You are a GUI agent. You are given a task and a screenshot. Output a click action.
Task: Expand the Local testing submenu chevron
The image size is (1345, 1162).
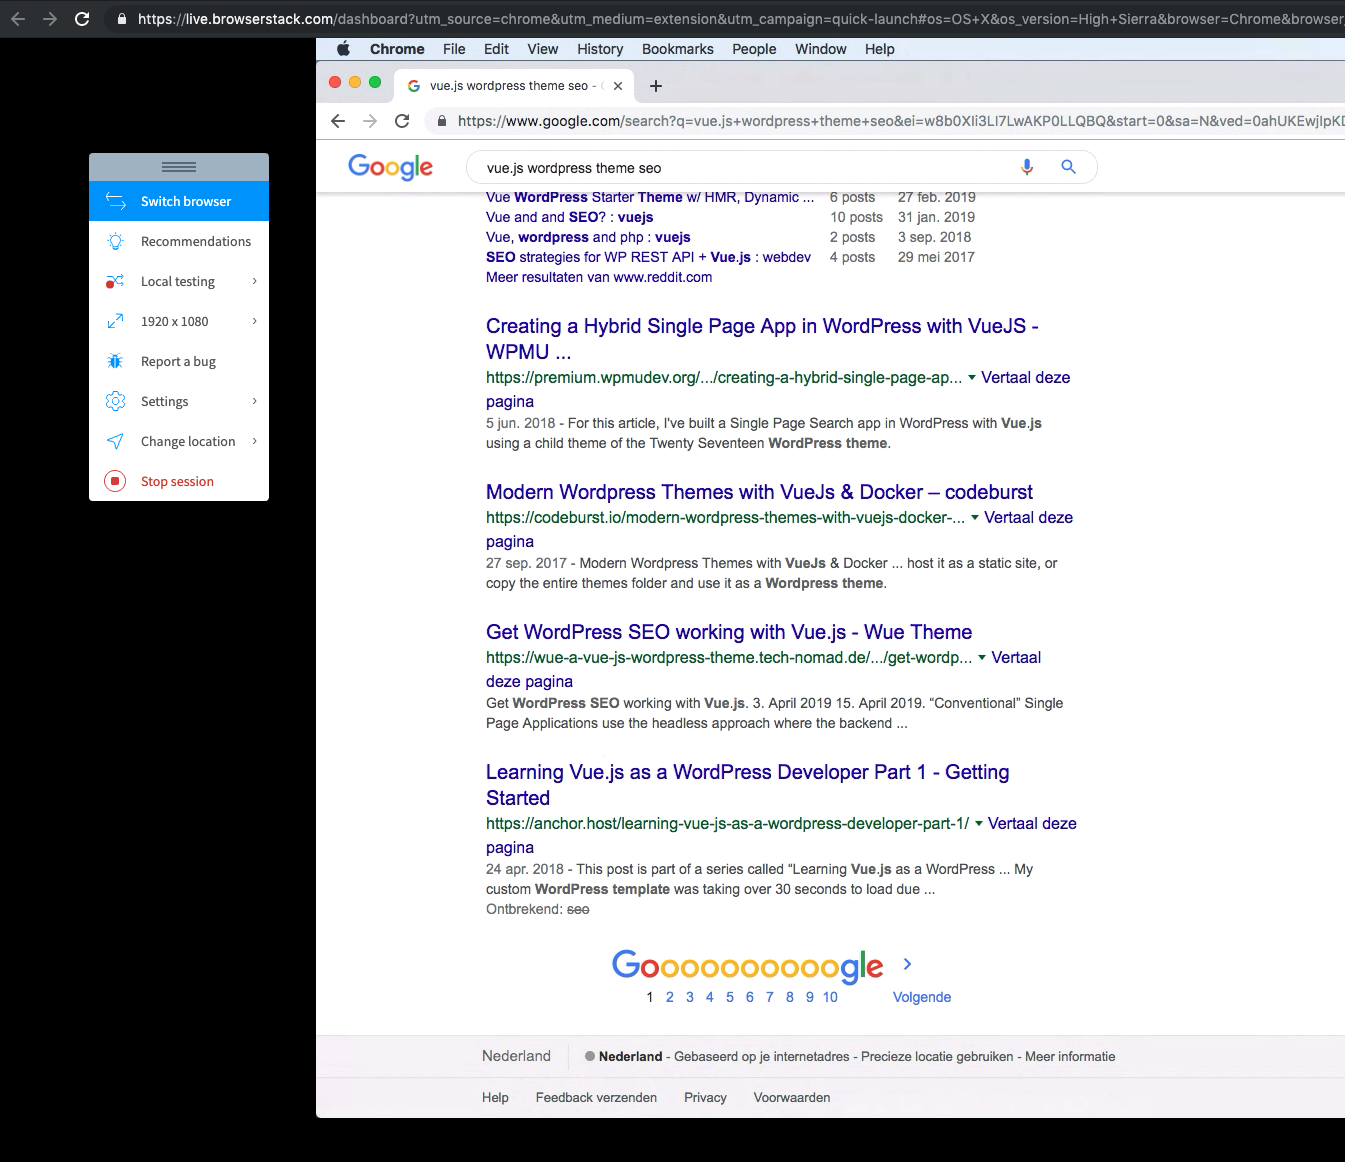pos(255,281)
